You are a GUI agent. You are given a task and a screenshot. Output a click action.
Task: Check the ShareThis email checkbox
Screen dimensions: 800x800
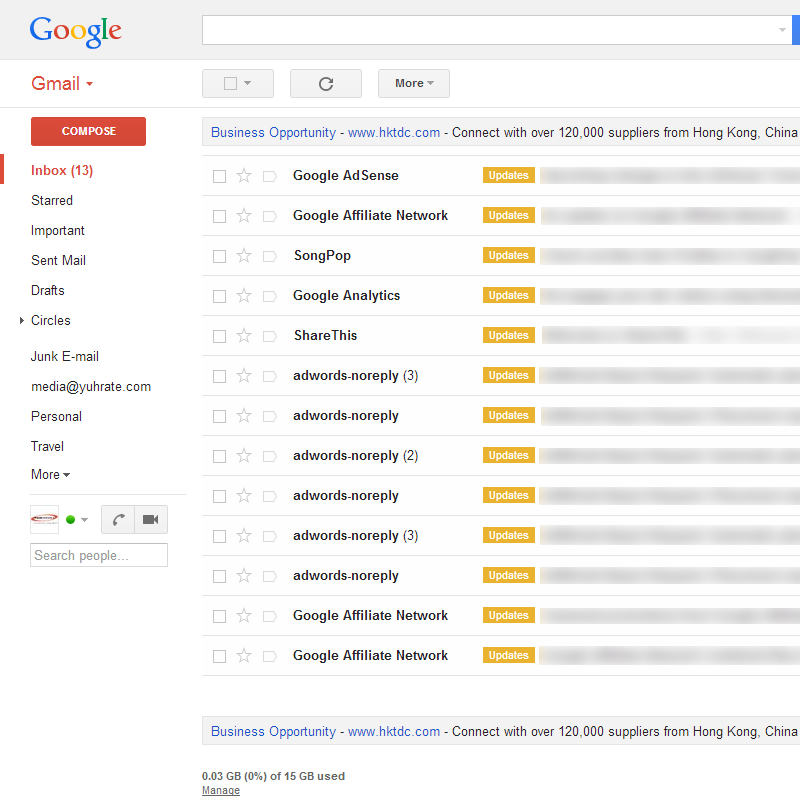point(219,336)
